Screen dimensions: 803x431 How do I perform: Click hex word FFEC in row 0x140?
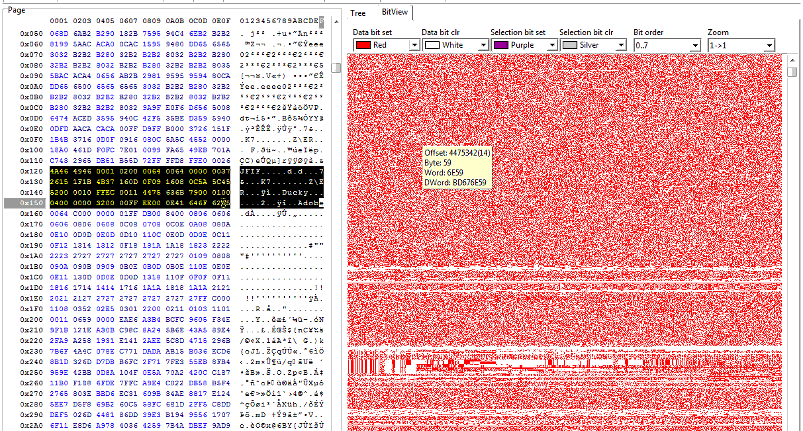tap(105, 192)
